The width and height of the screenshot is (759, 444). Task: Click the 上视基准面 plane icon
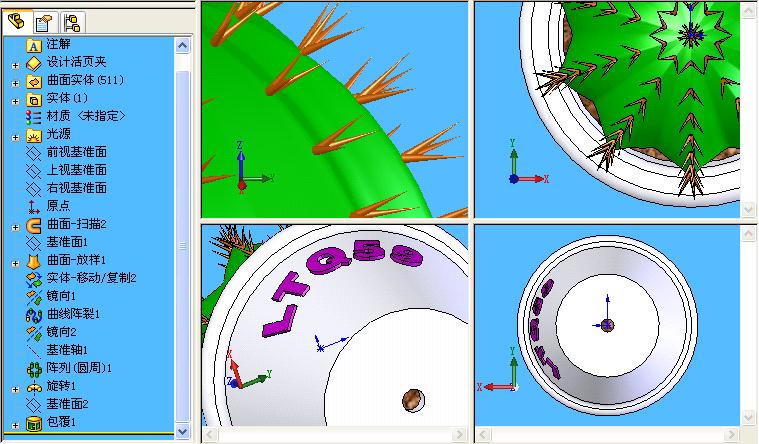click(x=33, y=171)
